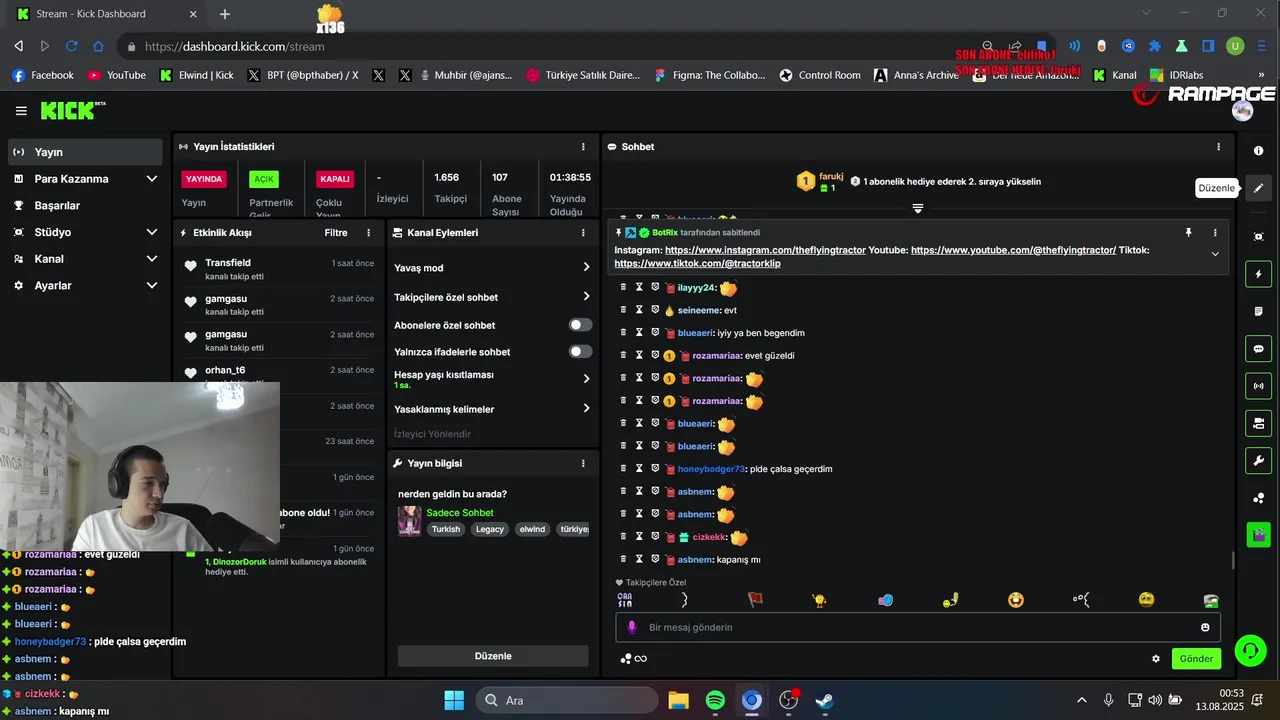
Task: Open the Facebook bookmark
Action: [x=43, y=75]
